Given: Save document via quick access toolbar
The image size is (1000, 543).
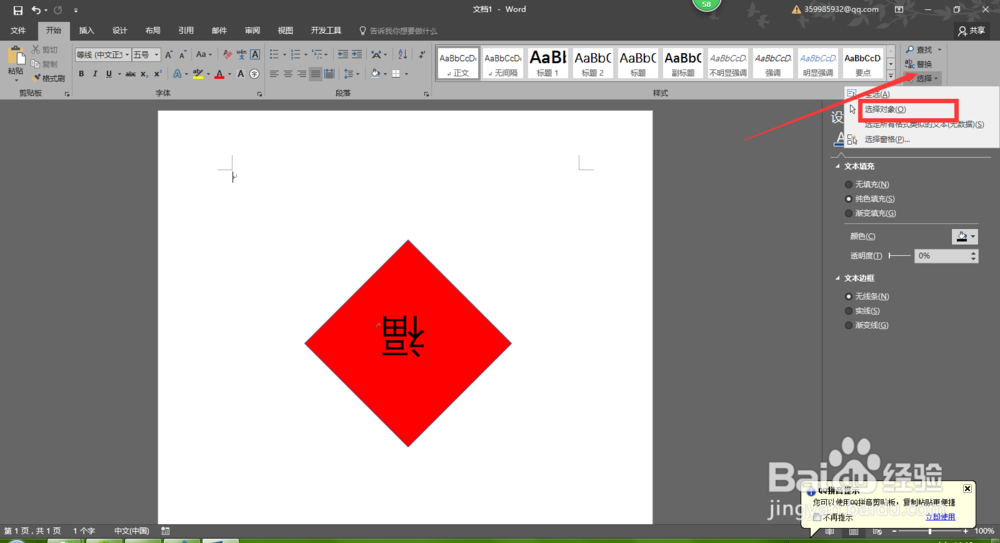Looking at the screenshot, I should [x=18, y=10].
